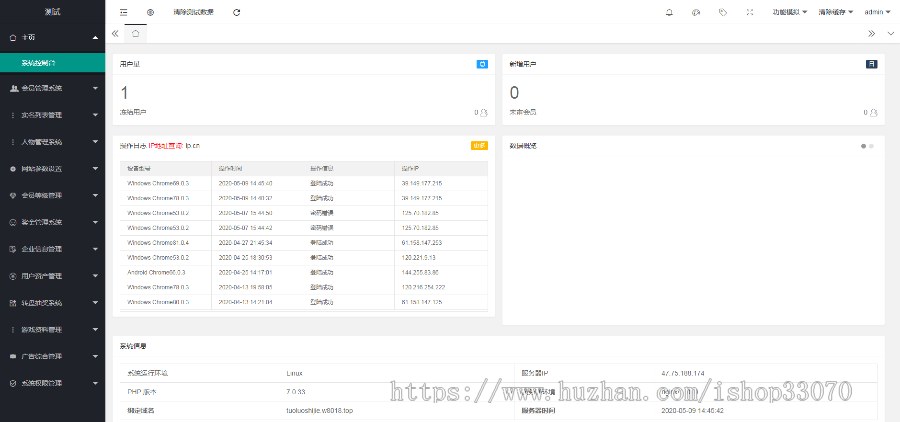Click the dark badge on the new users card
The height and width of the screenshot is (422, 900).
click(x=872, y=64)
